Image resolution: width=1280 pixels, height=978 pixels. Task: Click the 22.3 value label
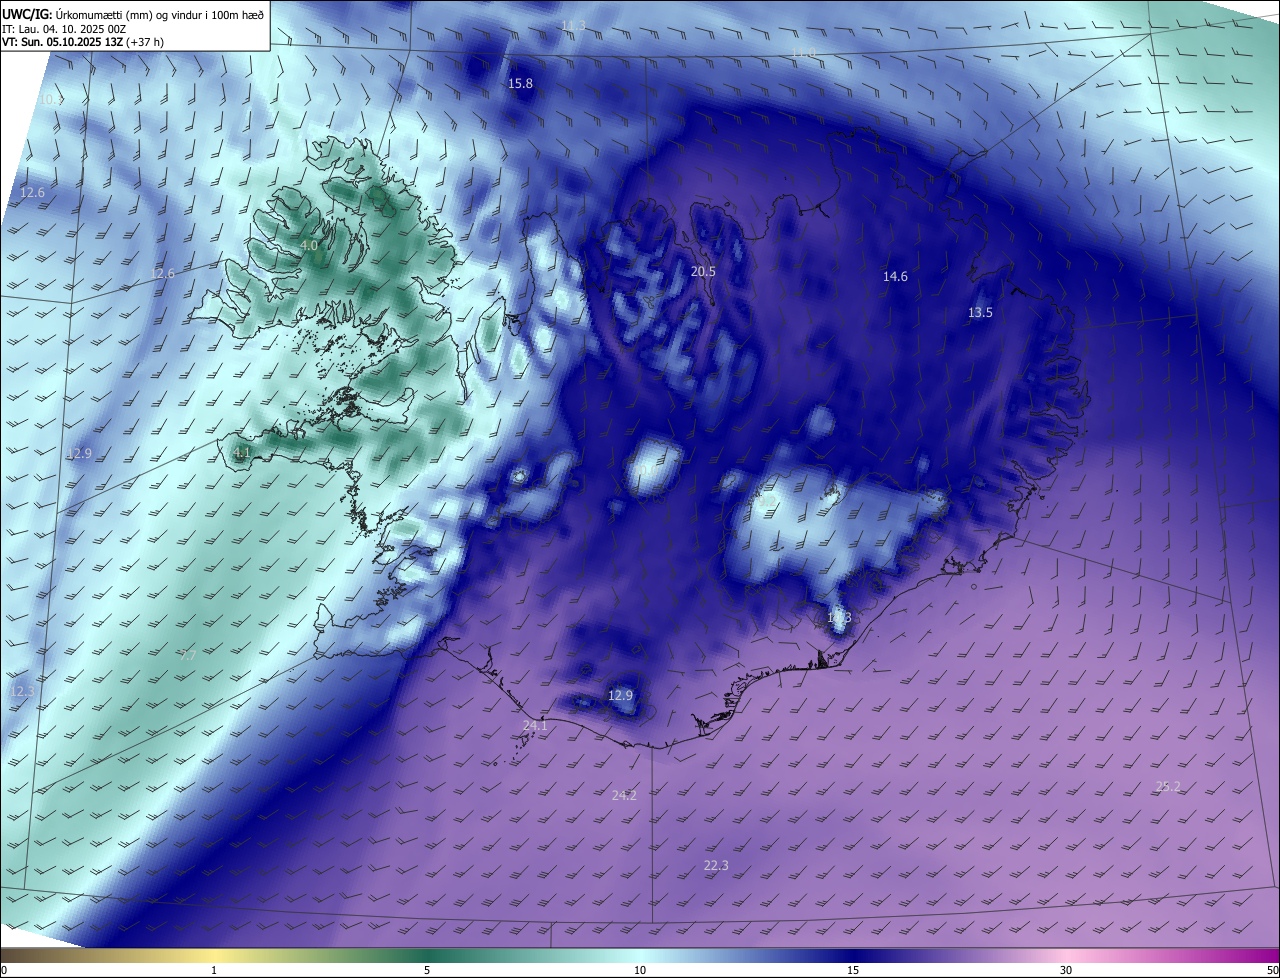point(716,866)
